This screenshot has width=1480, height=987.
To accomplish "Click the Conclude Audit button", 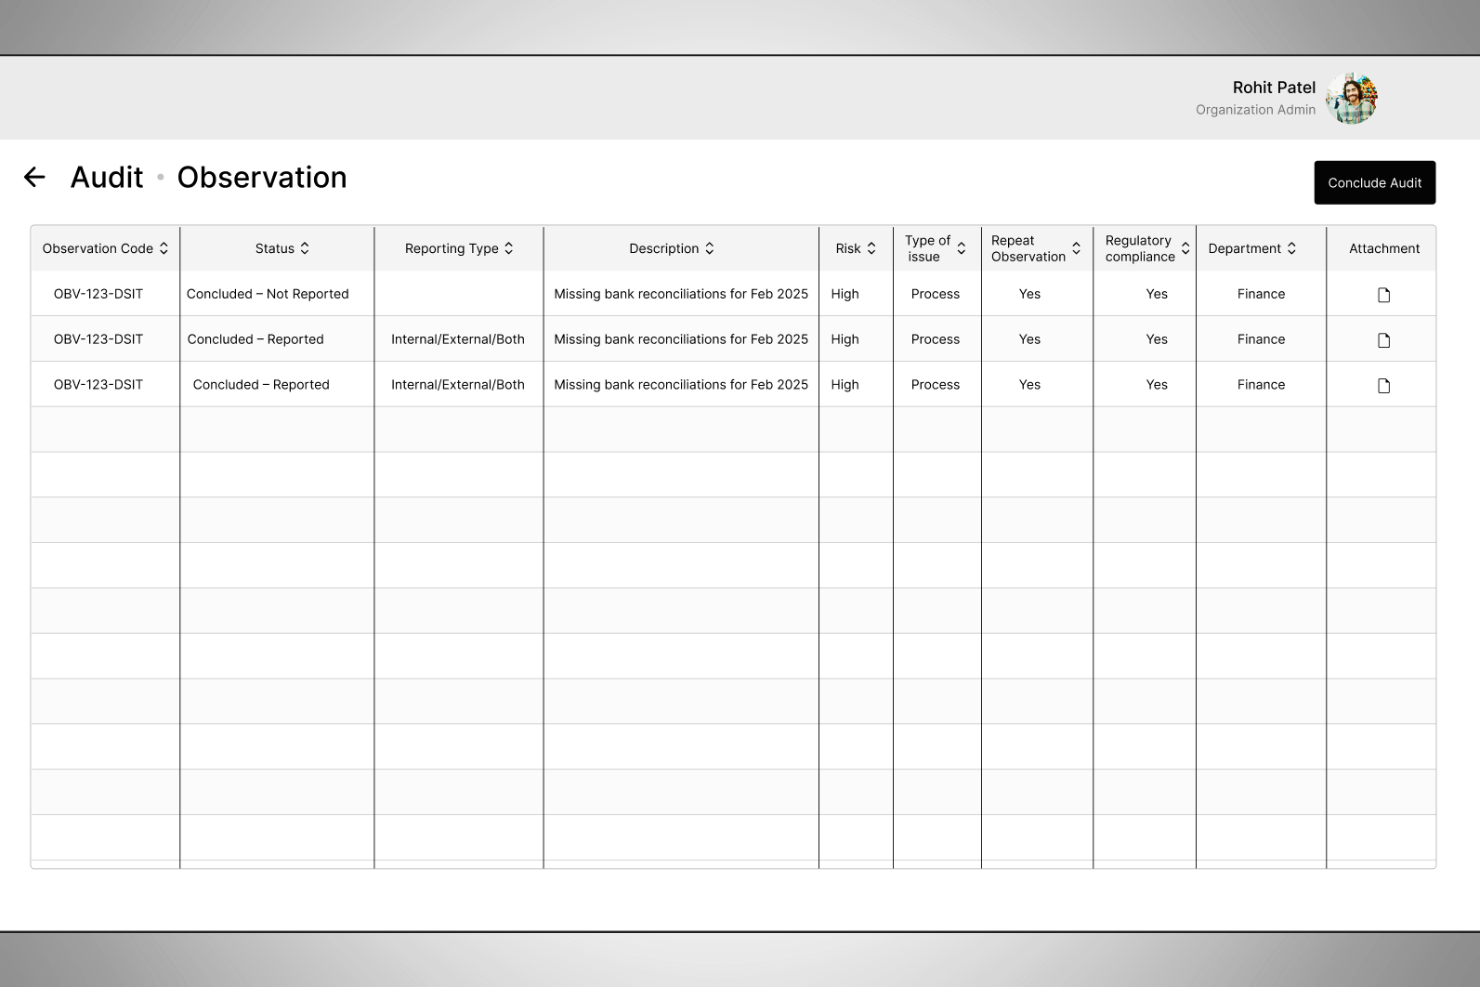I will click(1375, 183).
